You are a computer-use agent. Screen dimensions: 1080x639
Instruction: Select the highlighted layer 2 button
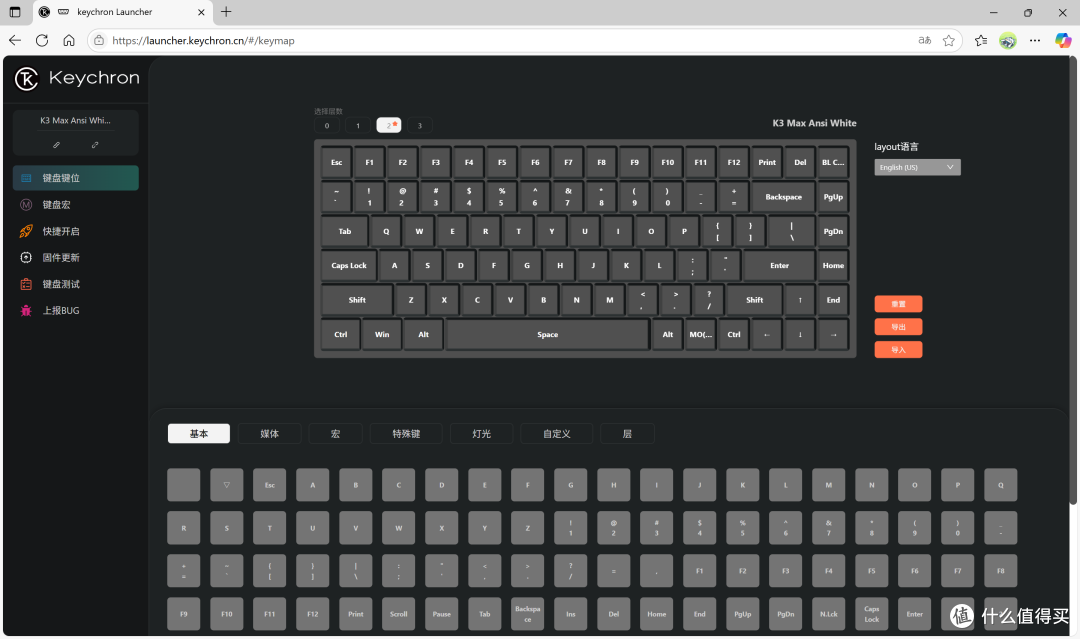388,125
